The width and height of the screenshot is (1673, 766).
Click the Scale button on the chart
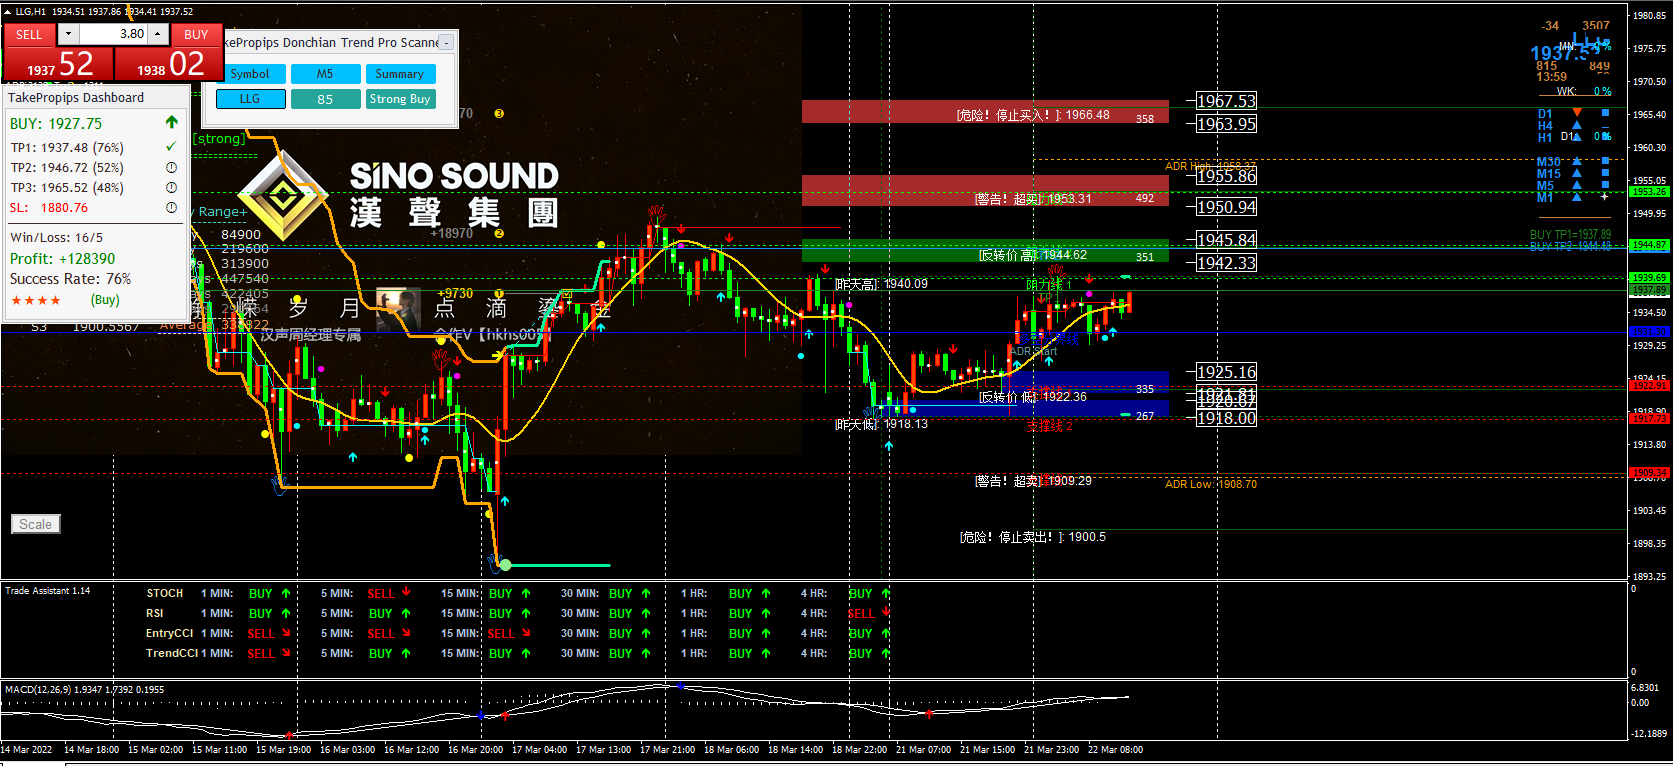coord(36,524)
